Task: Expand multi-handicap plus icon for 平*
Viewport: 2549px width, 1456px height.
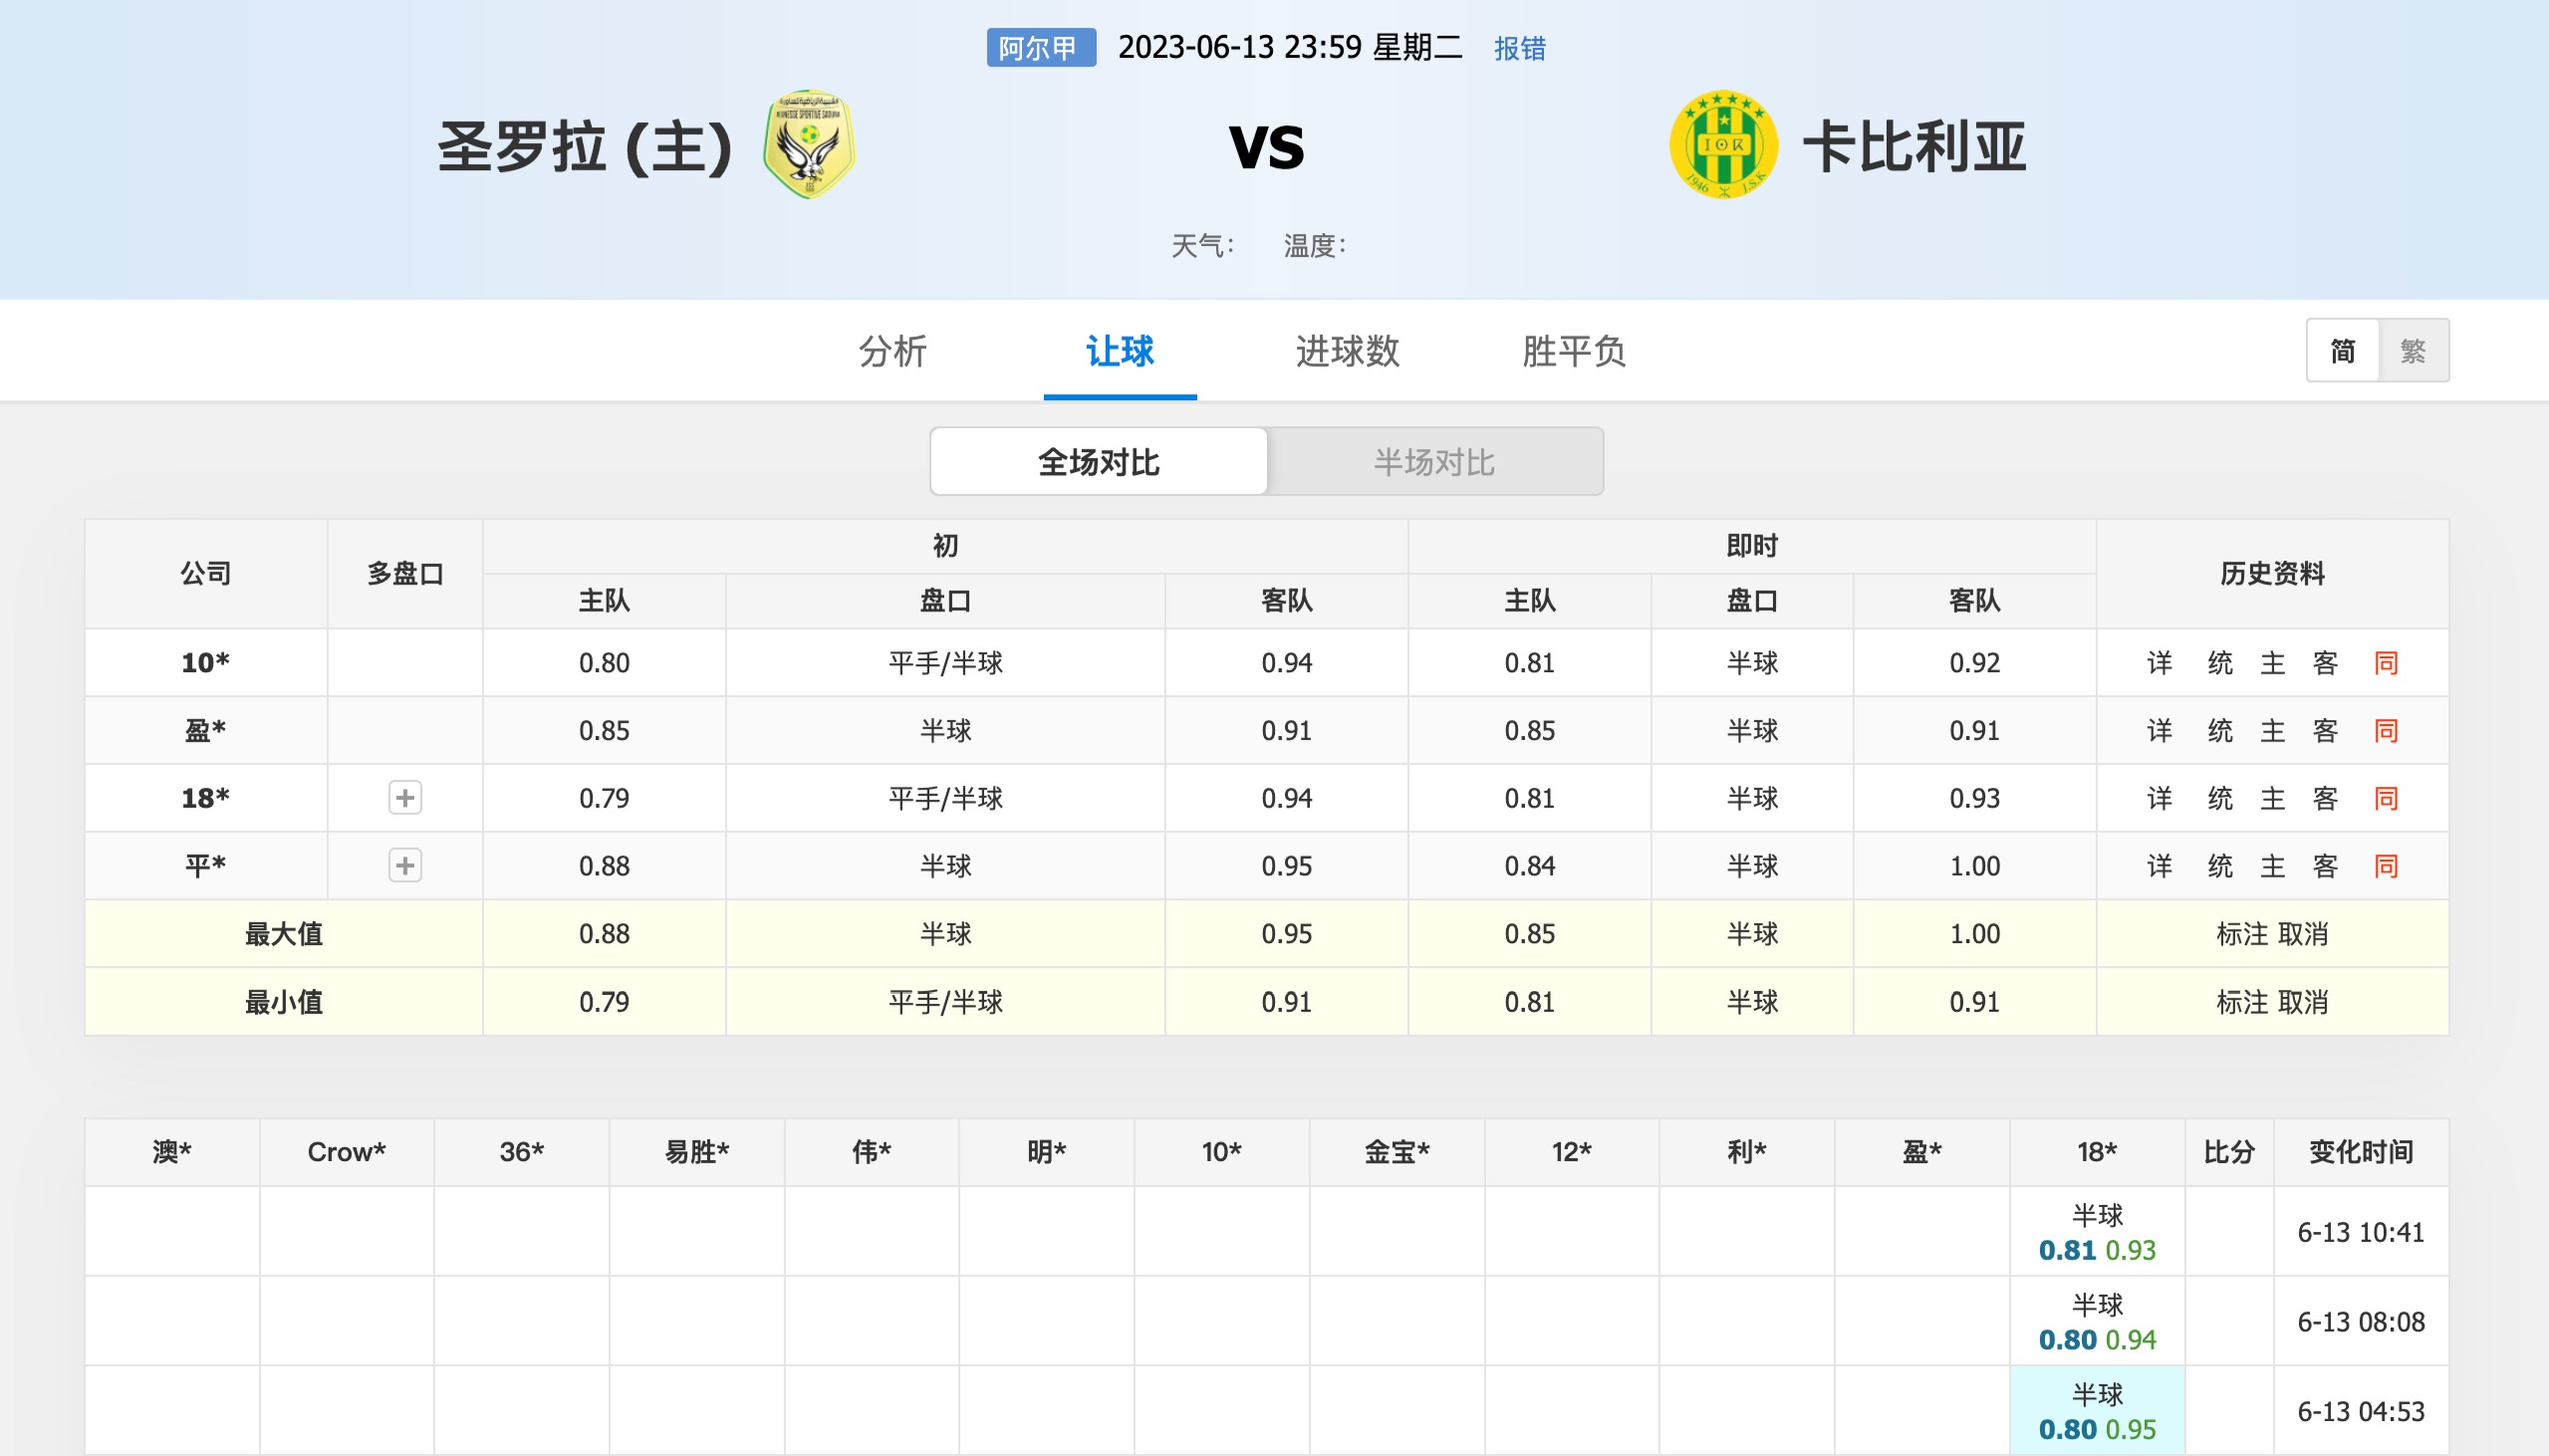Action: pos(405,866)
